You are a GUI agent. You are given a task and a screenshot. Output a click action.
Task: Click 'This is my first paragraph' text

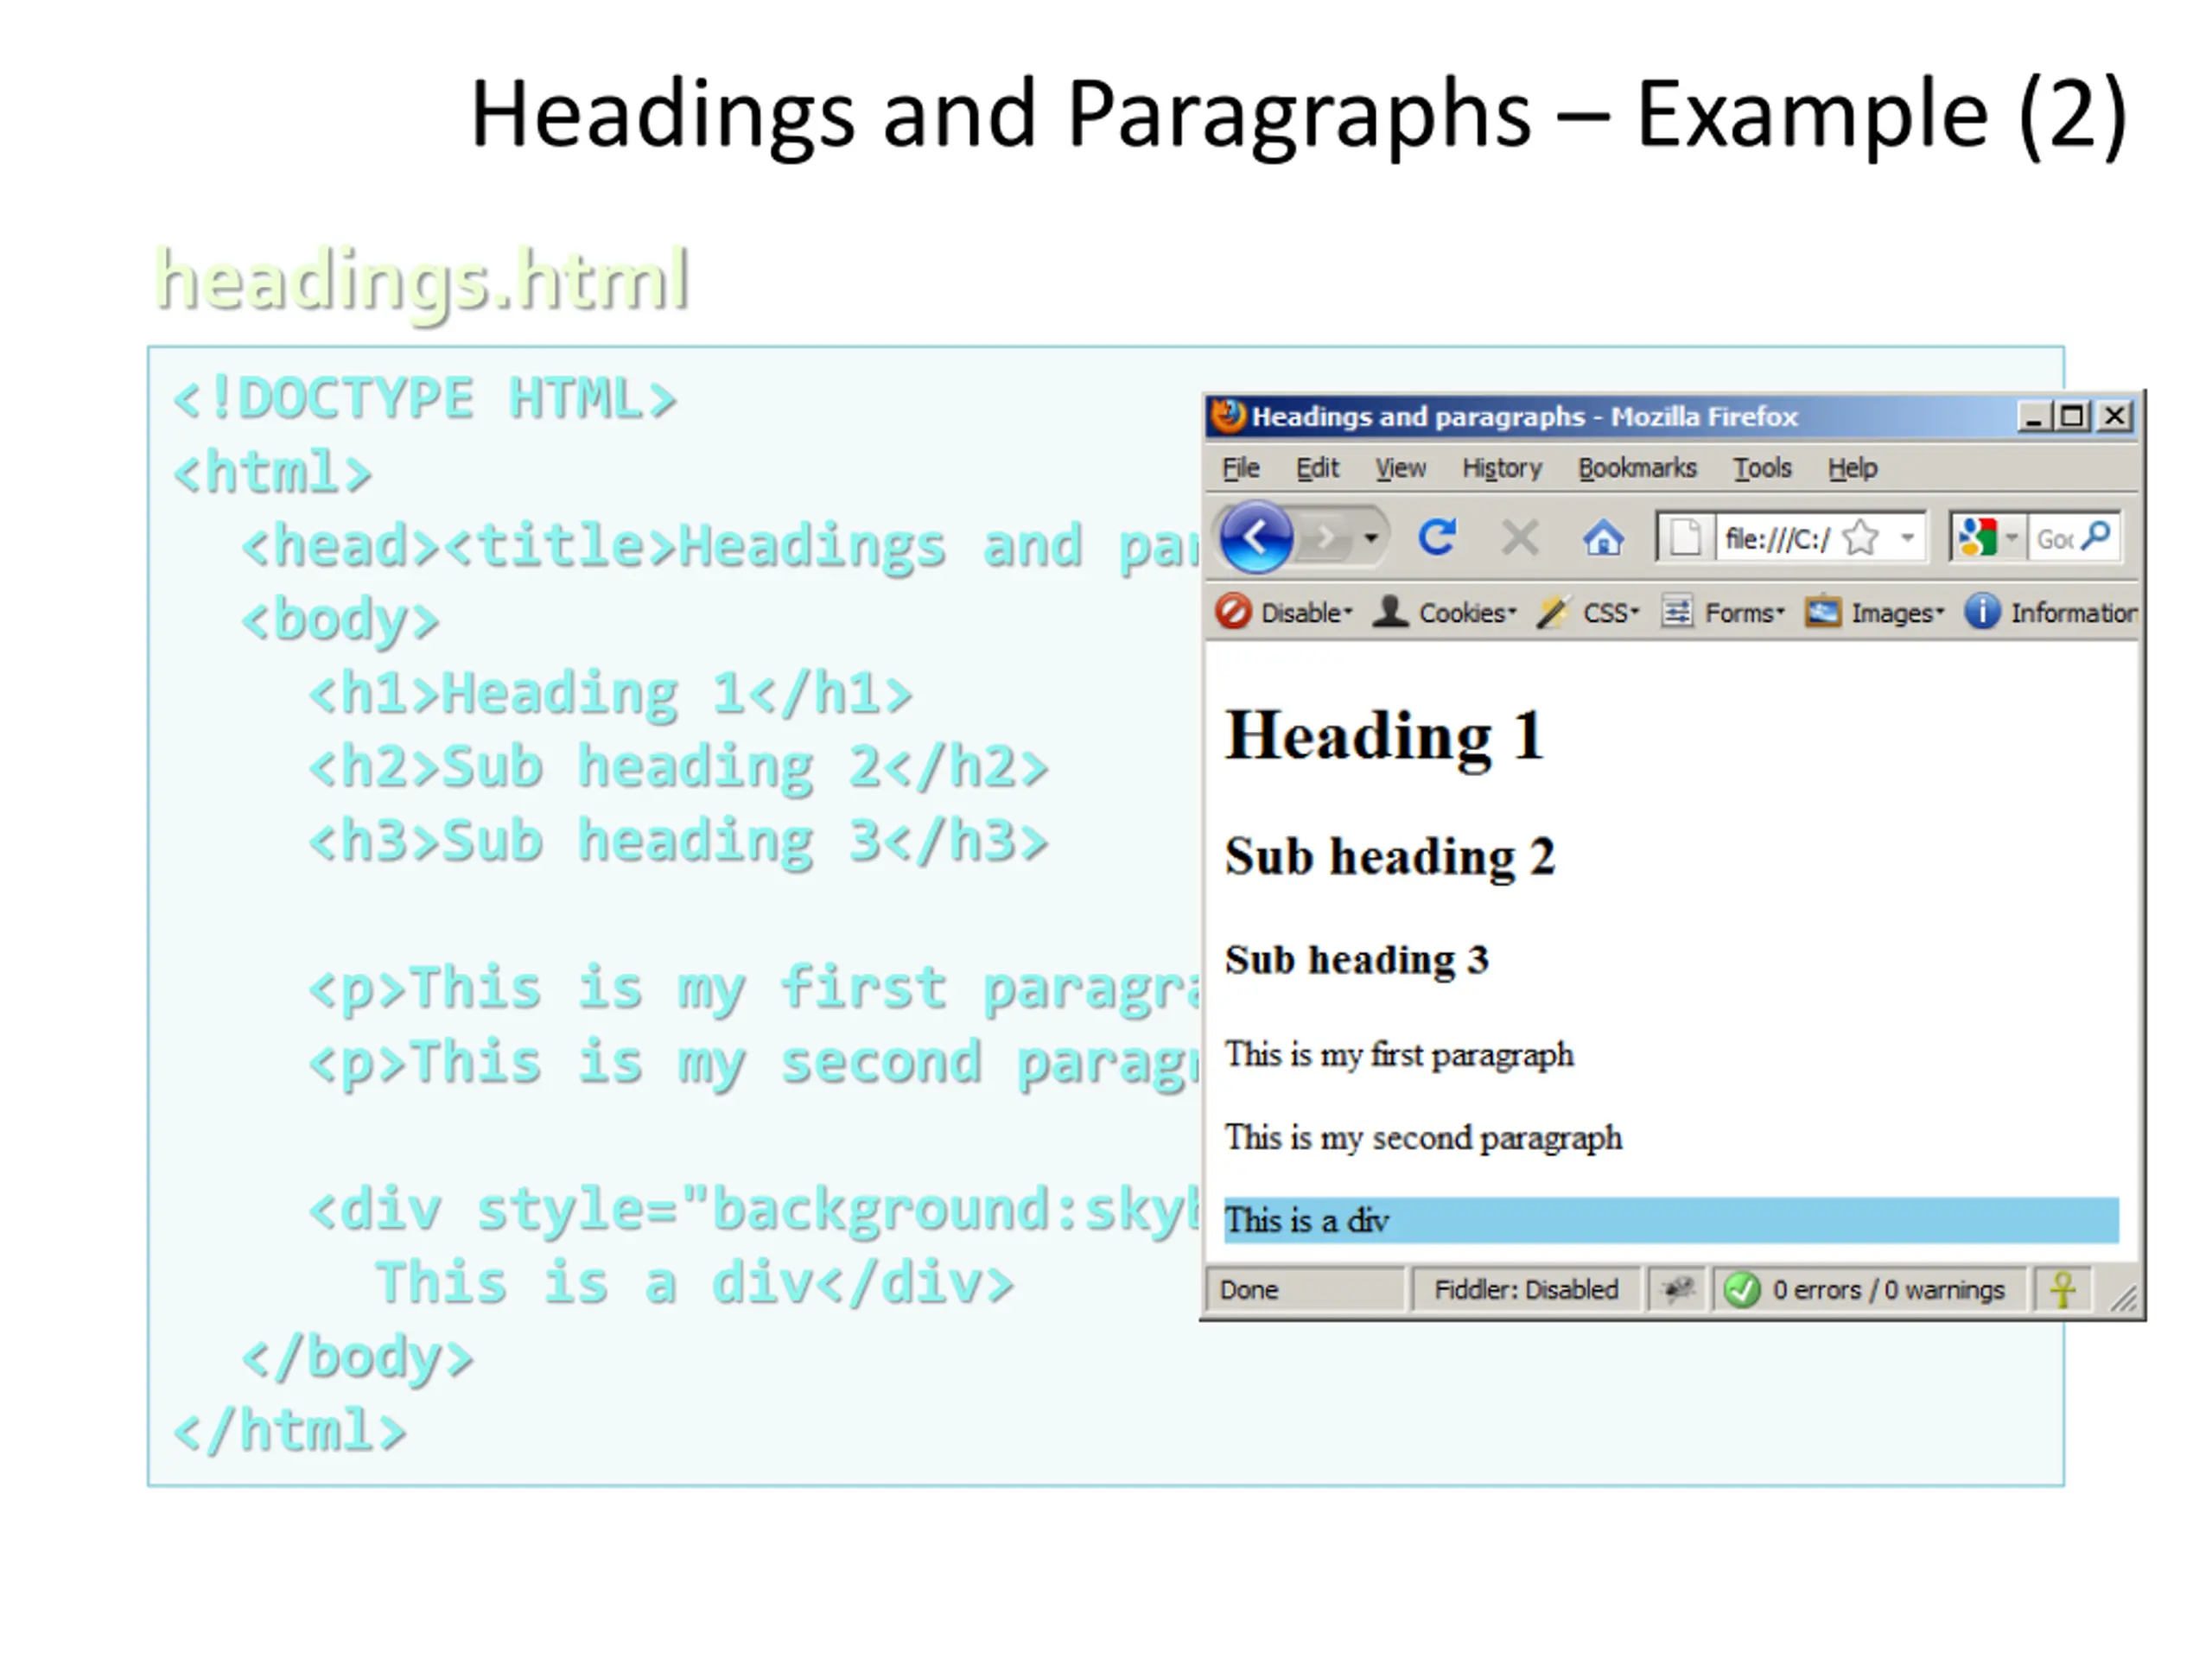[1399, 1055]
